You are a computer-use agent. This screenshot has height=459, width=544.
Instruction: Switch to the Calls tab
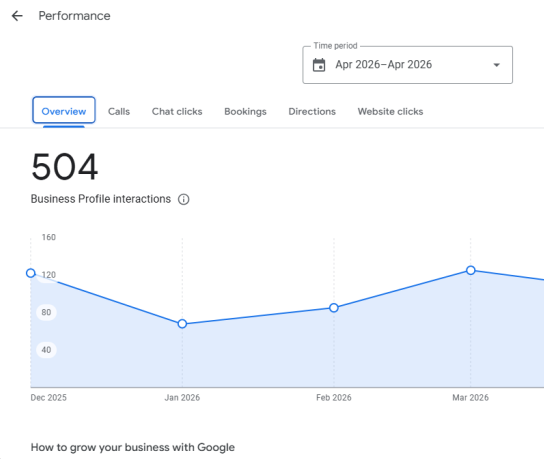[x=119, y=111]
